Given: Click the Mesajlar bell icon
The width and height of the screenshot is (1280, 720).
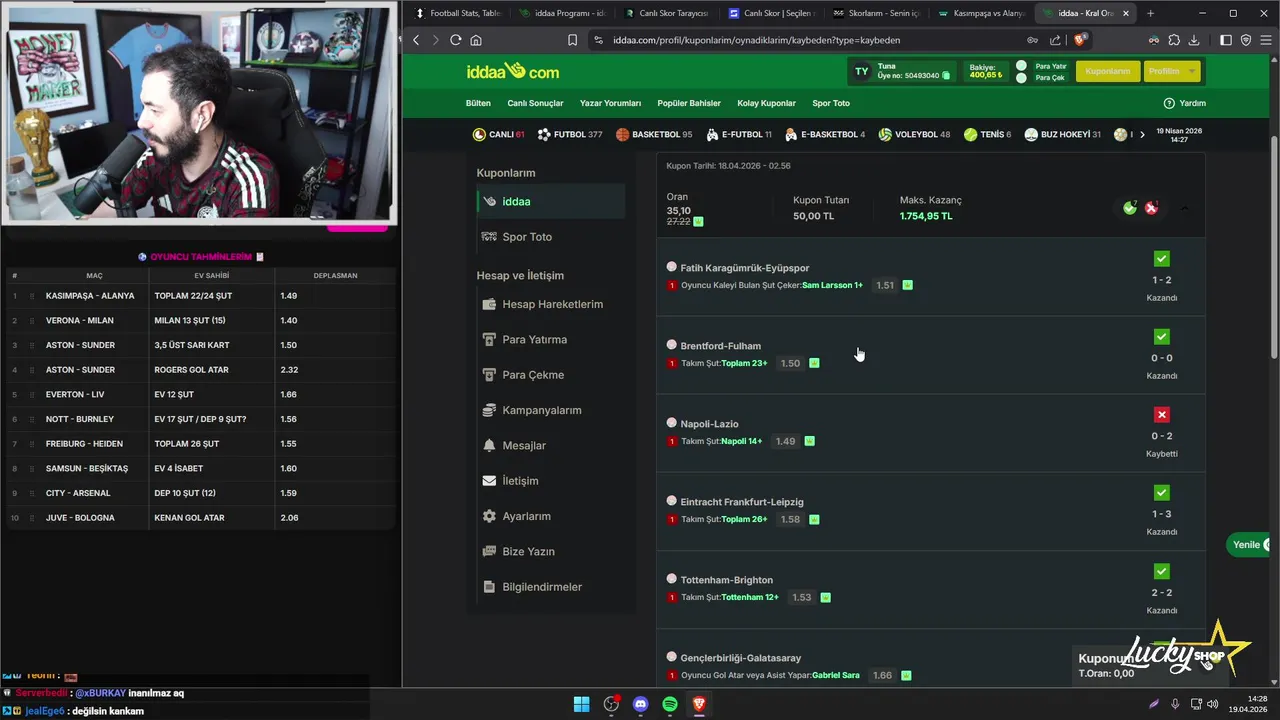Looking at the screenshot, I should click(x=489, y=445).
